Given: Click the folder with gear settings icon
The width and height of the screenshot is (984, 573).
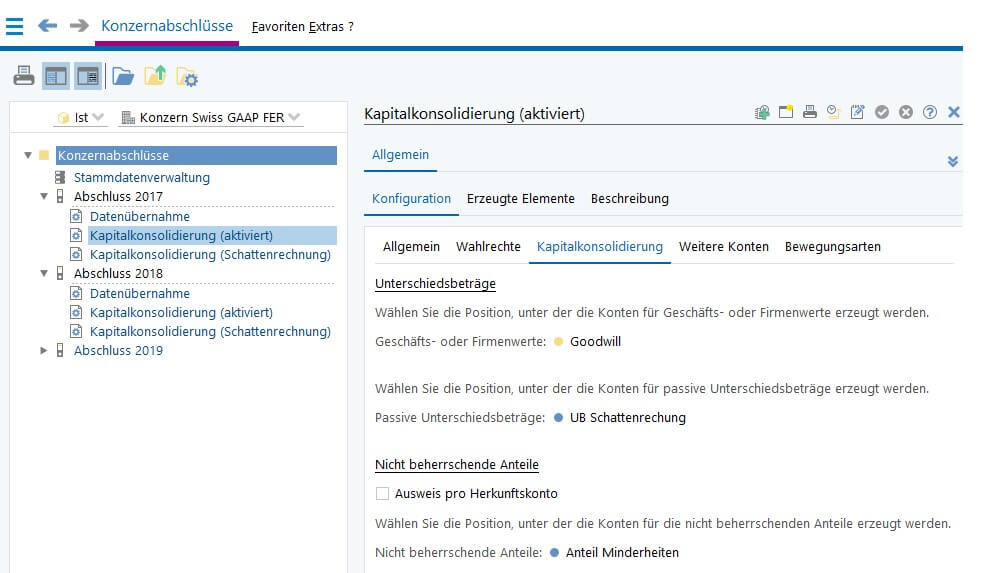Looking at the screenshot, I should [x=187, y=77].
